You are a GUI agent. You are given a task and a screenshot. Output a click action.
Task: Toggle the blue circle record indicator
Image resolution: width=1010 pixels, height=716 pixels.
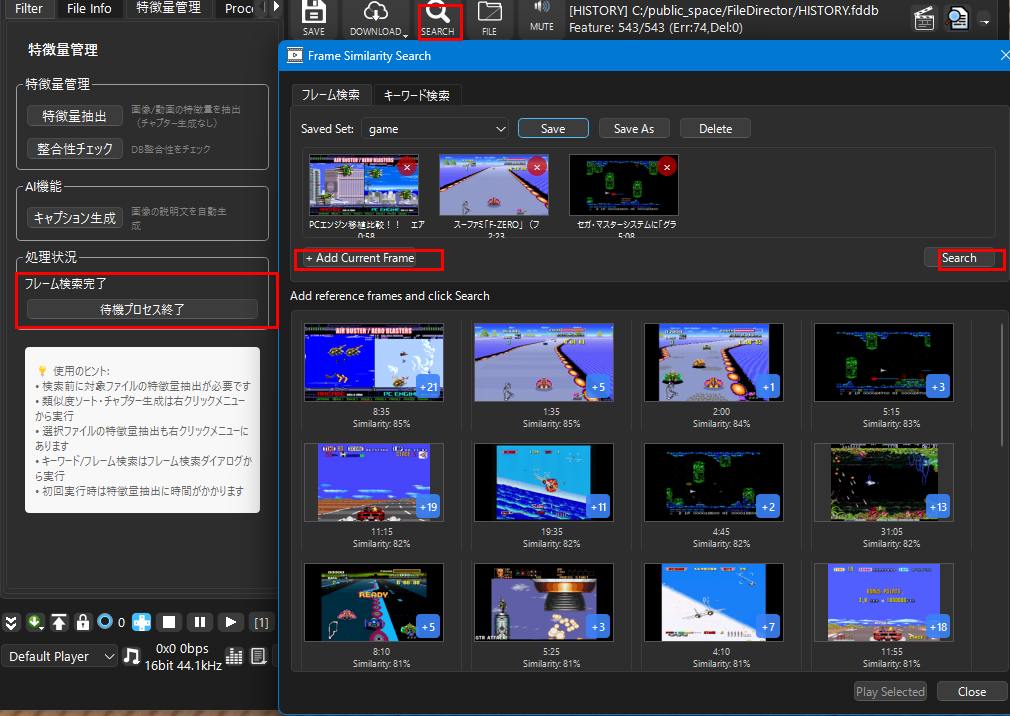(x=105, y=622)
